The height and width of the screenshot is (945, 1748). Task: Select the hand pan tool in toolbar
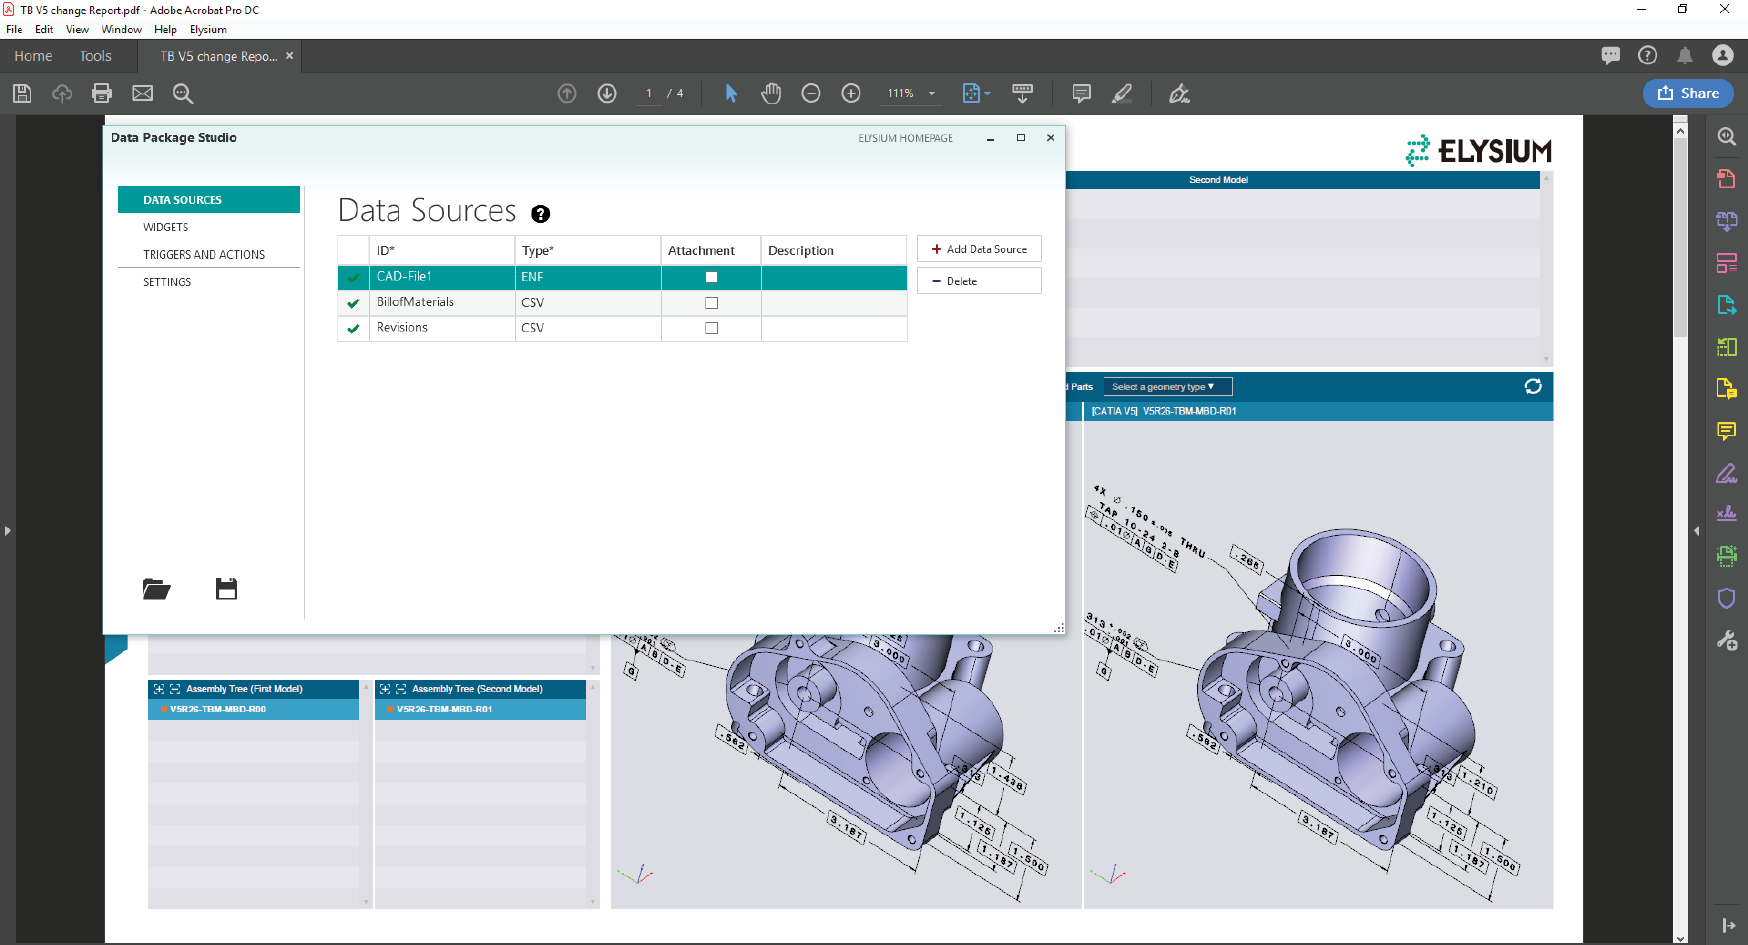771,93
